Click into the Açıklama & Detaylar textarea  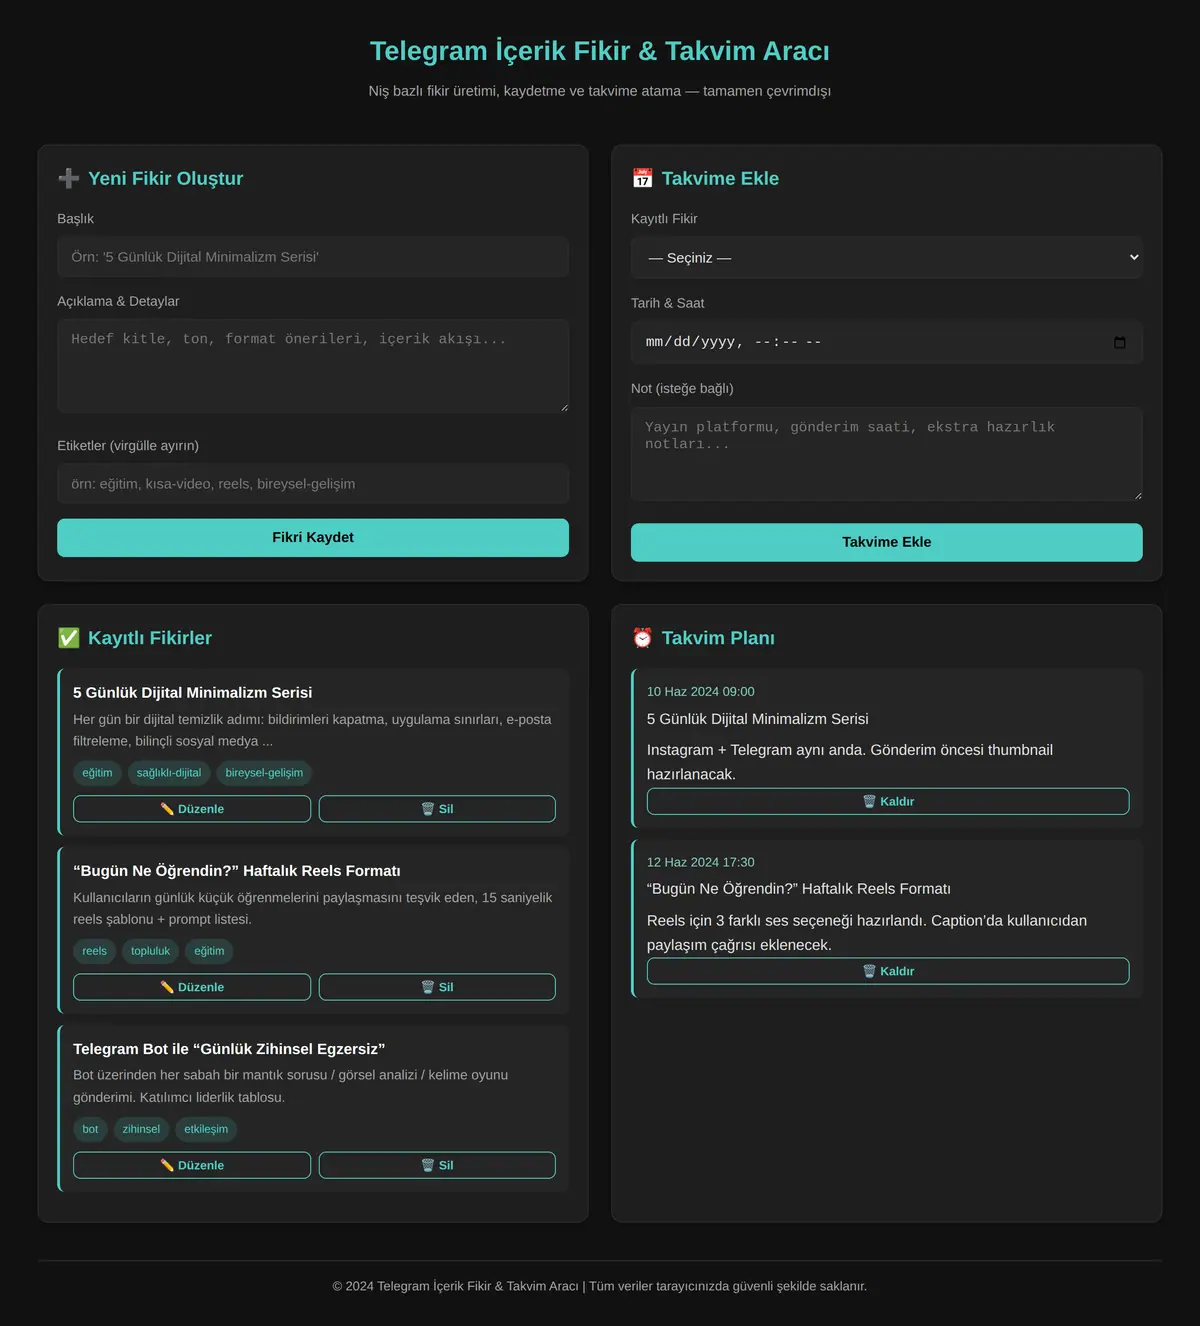click(313, 366)
